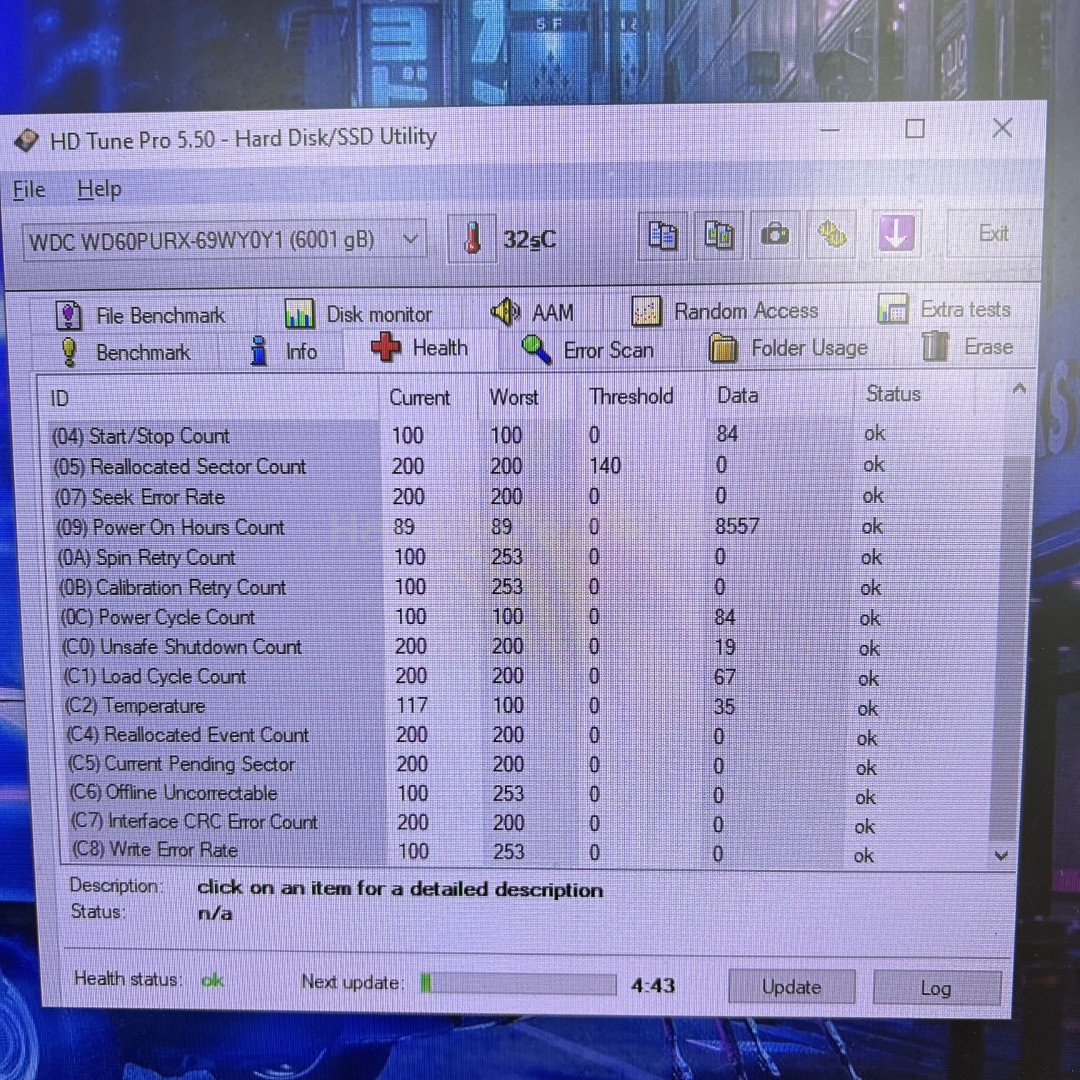The width and height of the screenshot is (1080, 1080).
Task: Click the Update button
Action: [x=791, y=987]
